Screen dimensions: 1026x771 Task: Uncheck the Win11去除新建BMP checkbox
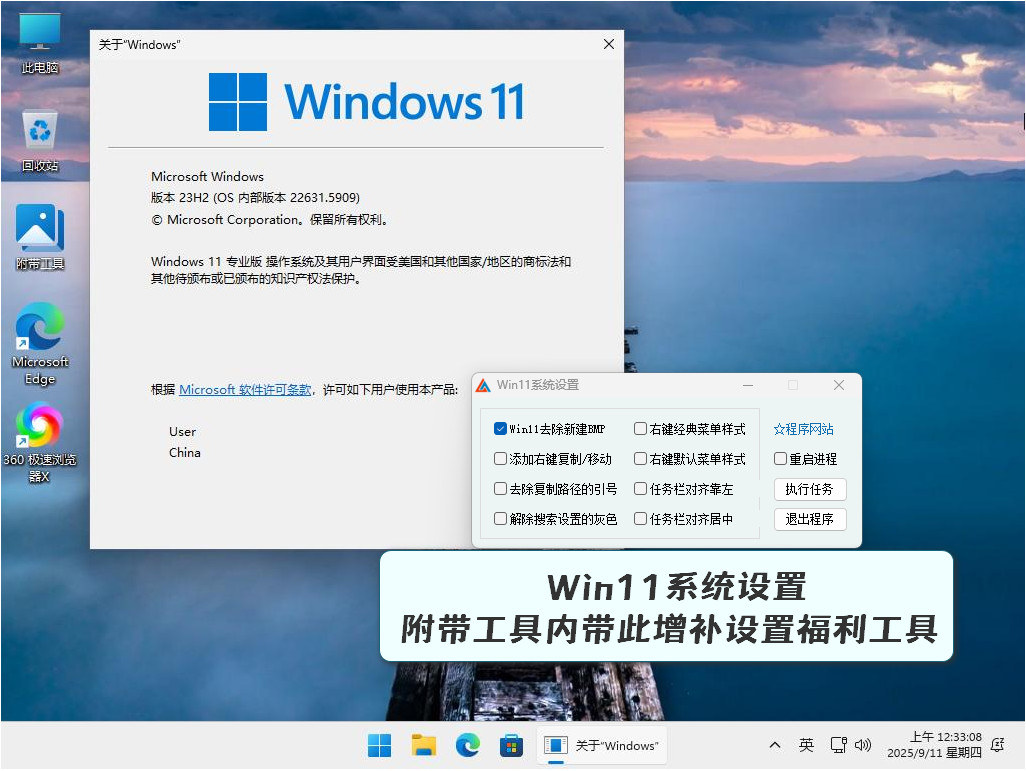click(501, 429)
